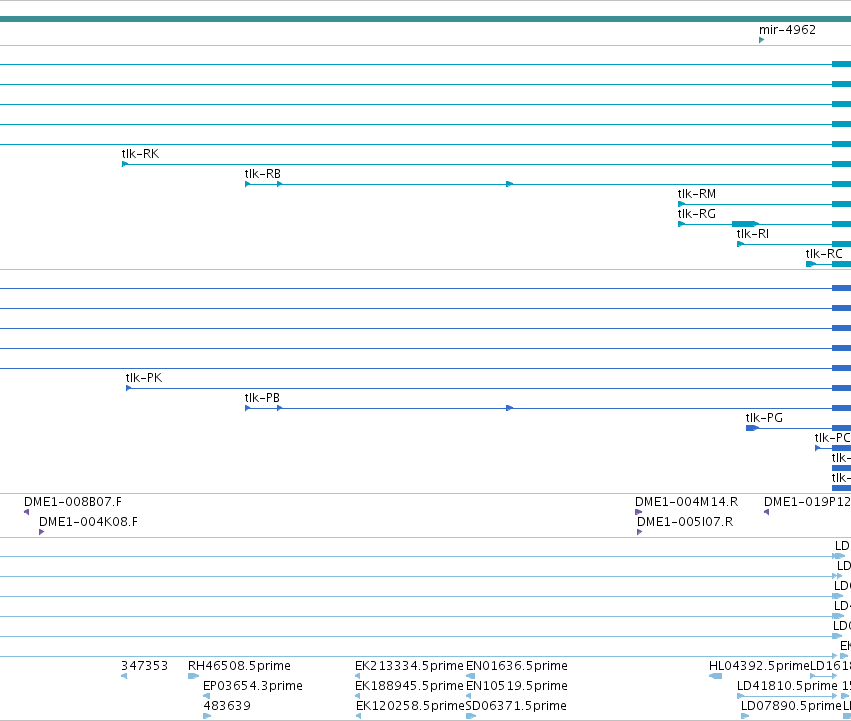Image resolution: width=851 pixels, height=721 pixels.
Task: Select the tlk-RG transcript label
Action: 697,214
